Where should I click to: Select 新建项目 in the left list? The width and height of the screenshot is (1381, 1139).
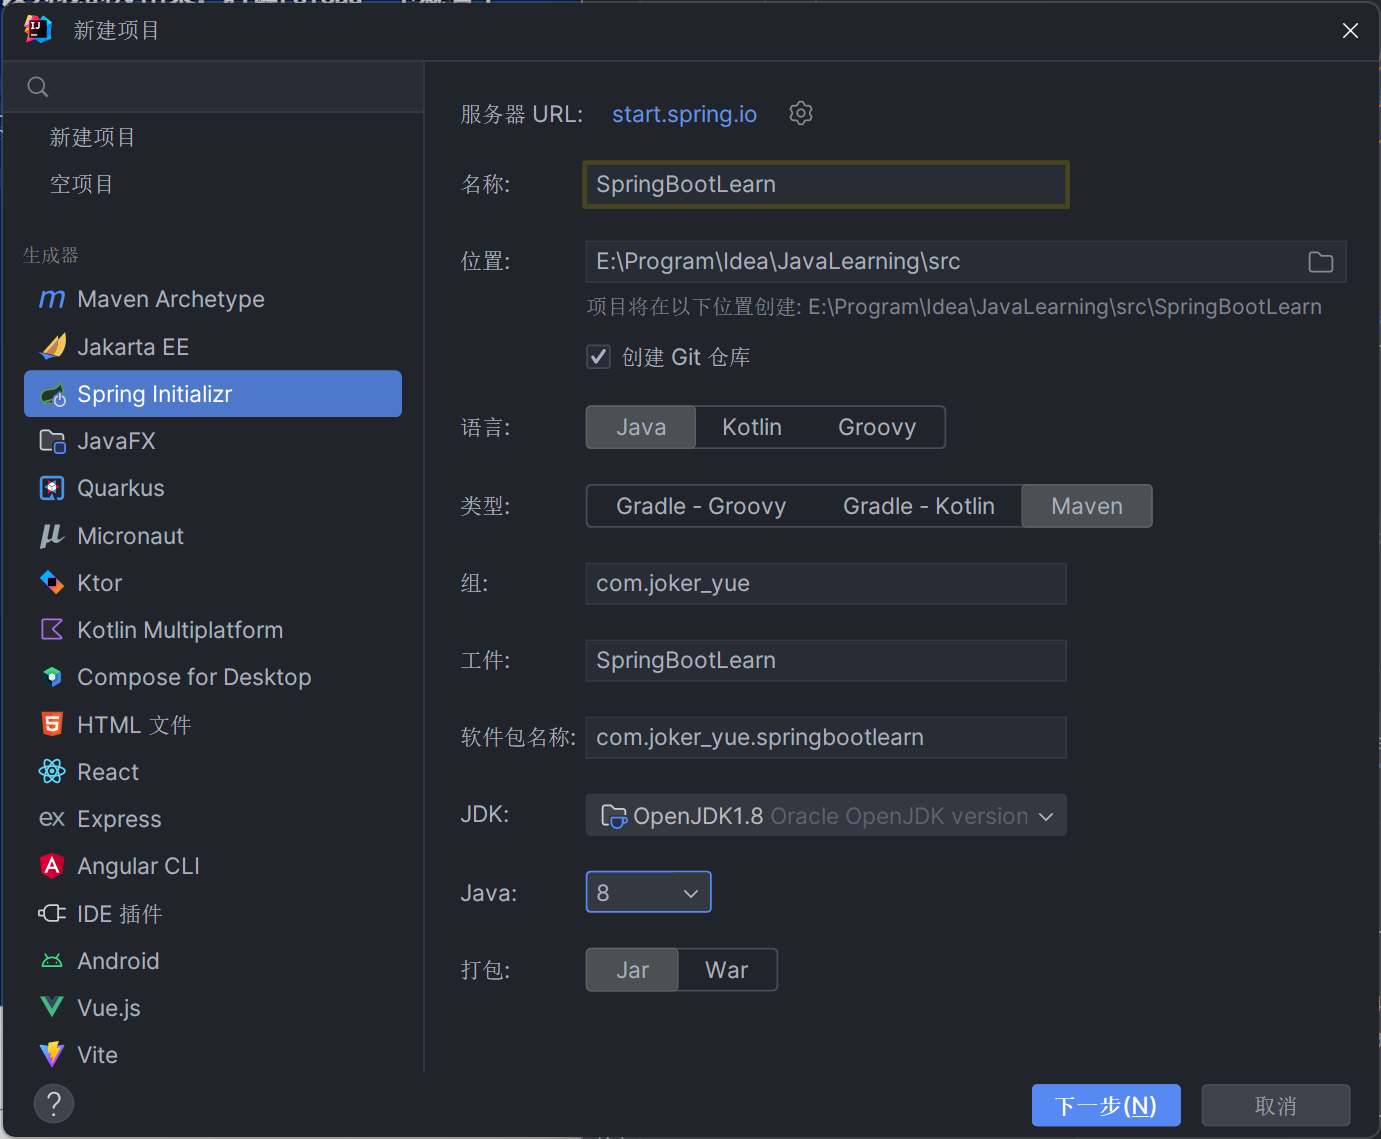click(92, 137)
